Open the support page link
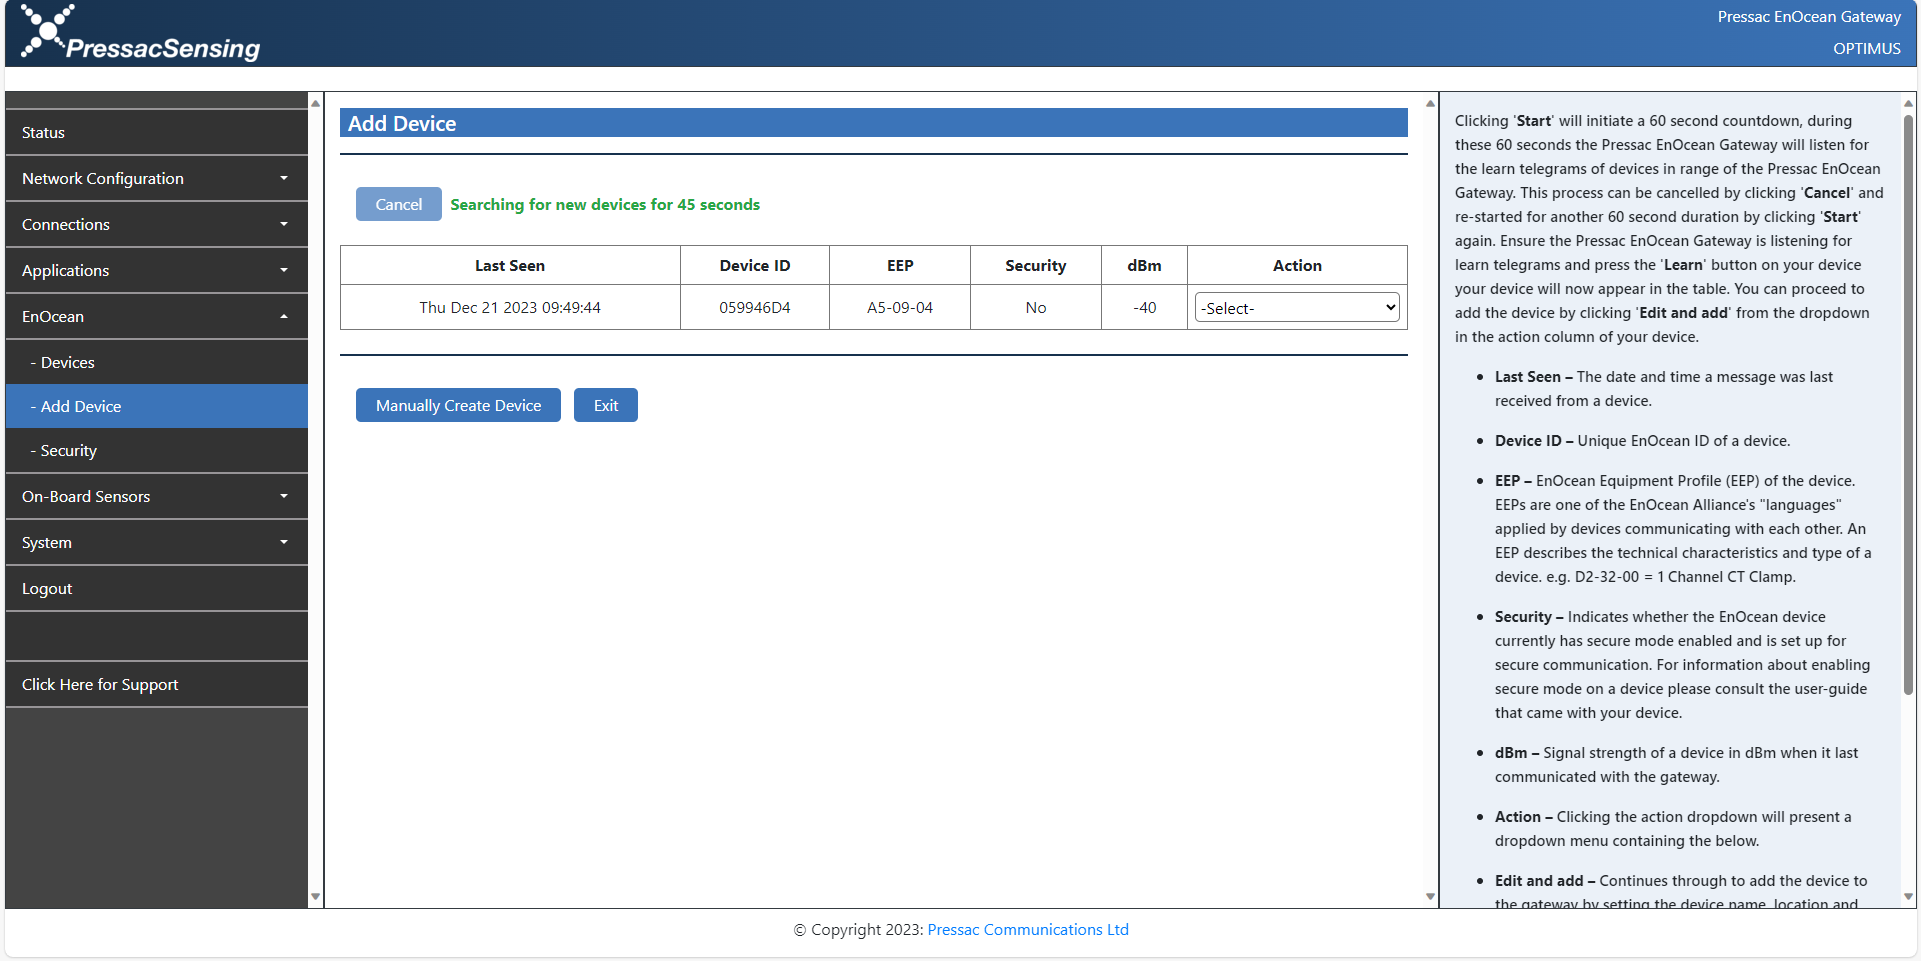The width and height of the screenshot is (1921, 961). (x=100, y=684)
